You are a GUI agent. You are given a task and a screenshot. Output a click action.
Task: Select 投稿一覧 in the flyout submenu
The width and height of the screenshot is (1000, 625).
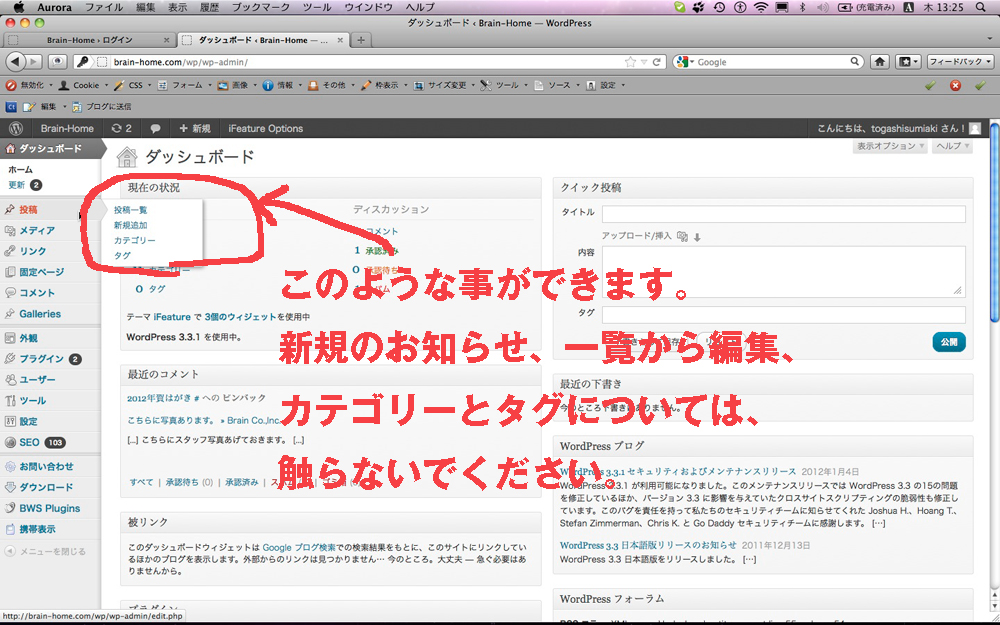click(x=131, y=210)
